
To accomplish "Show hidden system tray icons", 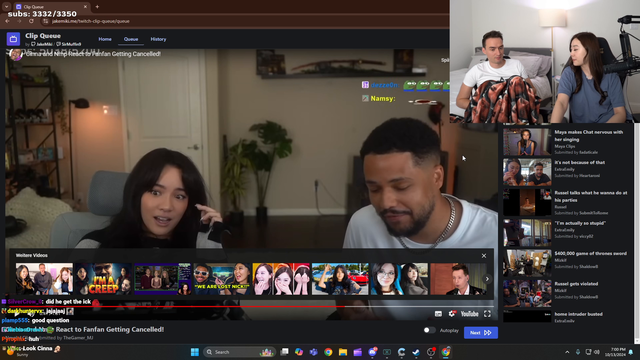I will 567,352.
